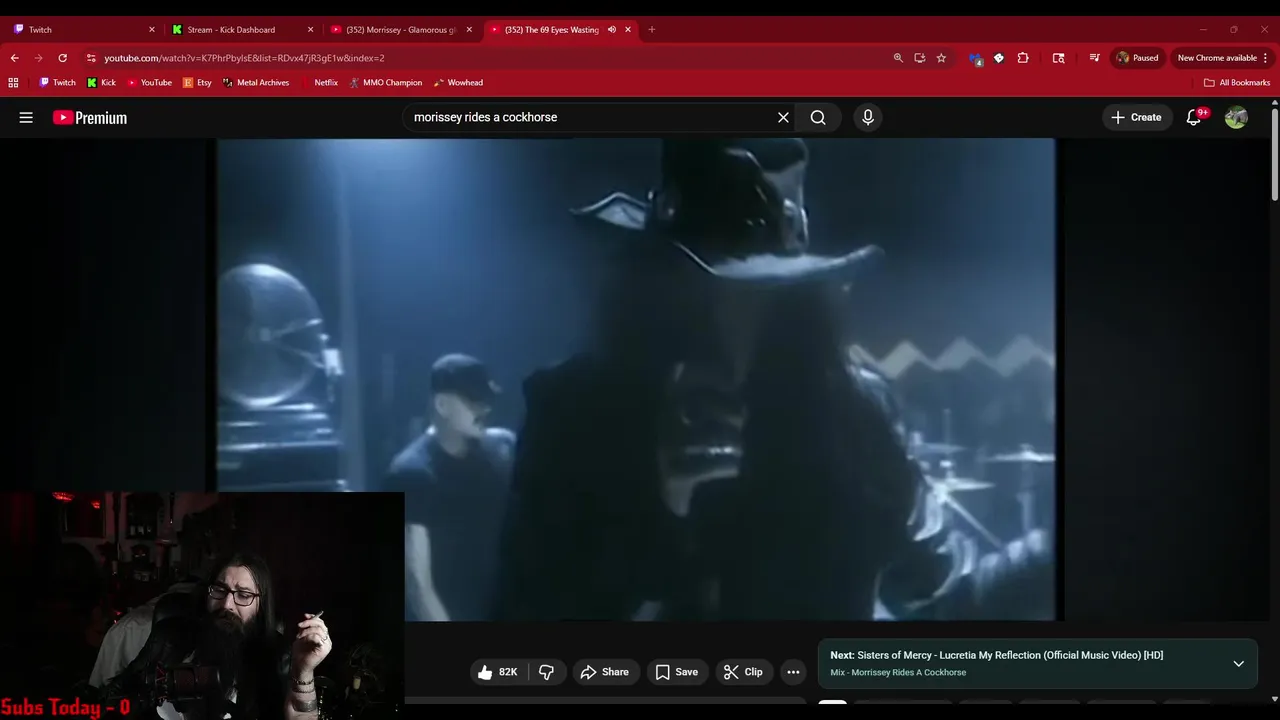Start voice search with the microphone
The height and width of the screenshot is (720, 1280).
tap(867, 117)
